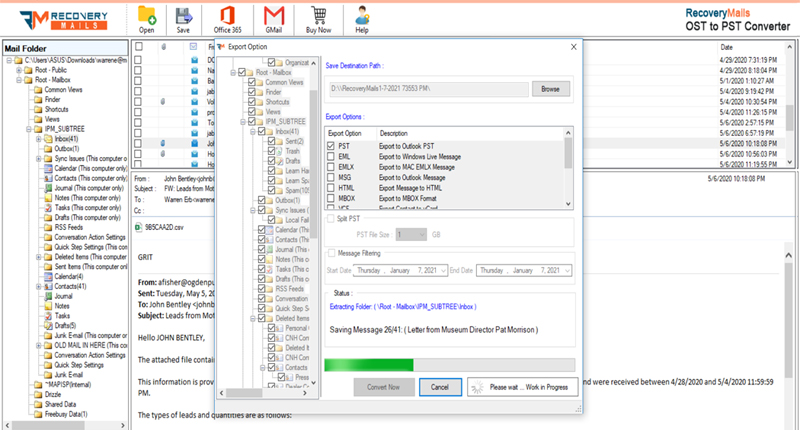Image resolution: width=800 pixels, height=430 pixels.
Task: Select Calendar (This computer only) folder icon
Action: (48, 168)
